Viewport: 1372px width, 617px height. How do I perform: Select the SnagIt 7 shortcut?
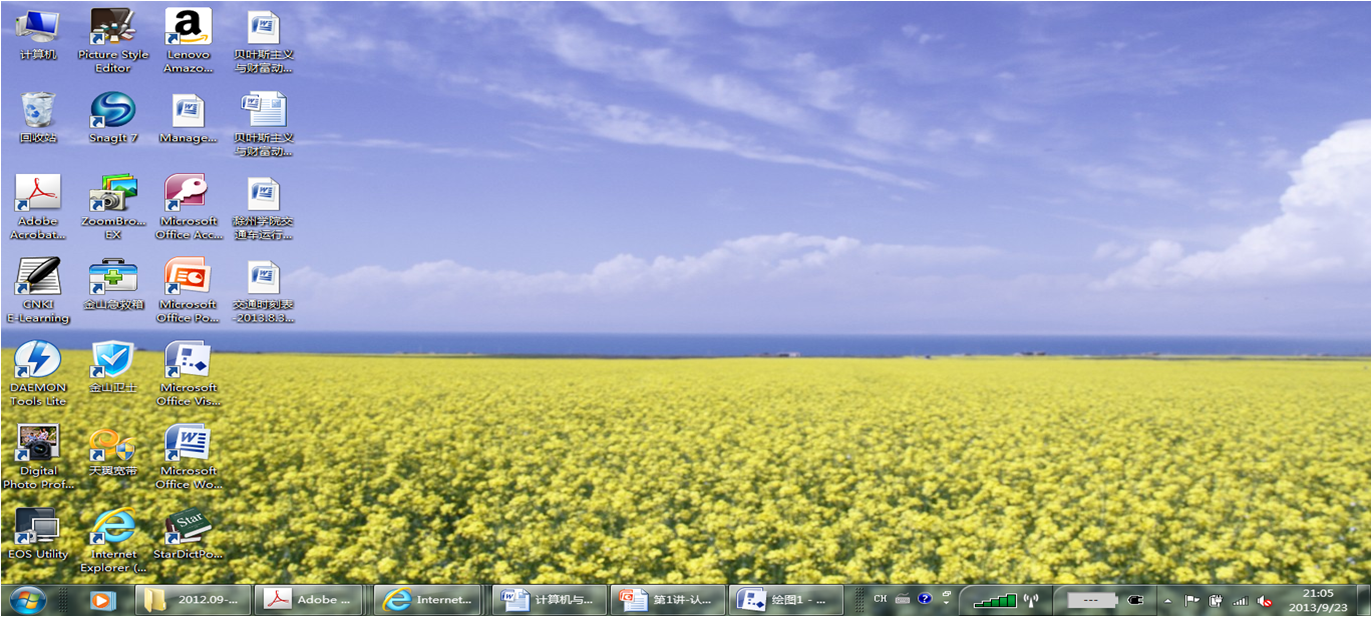coord(113,117)
